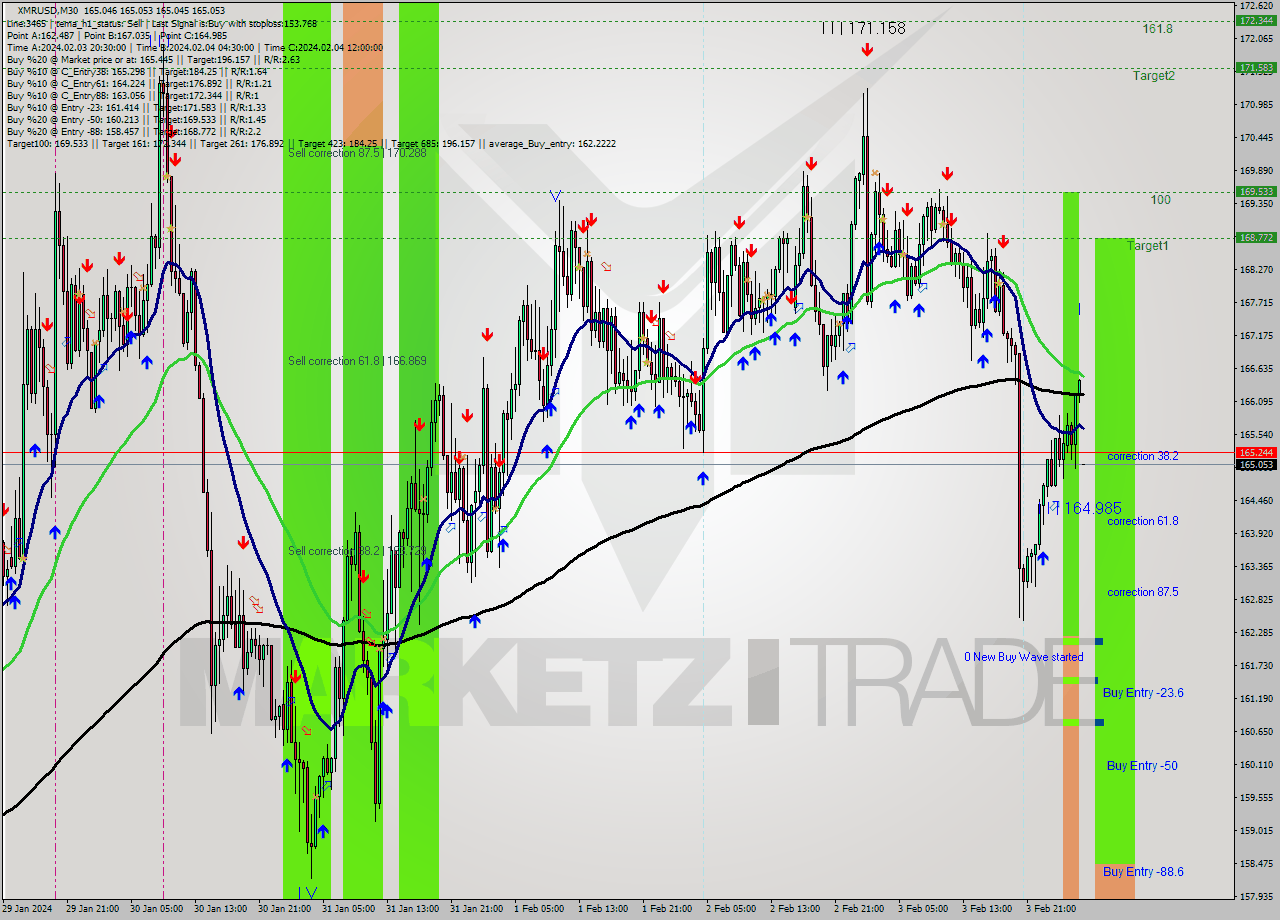Select the 171.158 peak price label
Image resolution: width=1280 pixels, height=920 pixels.
click(x=864, y=28)
